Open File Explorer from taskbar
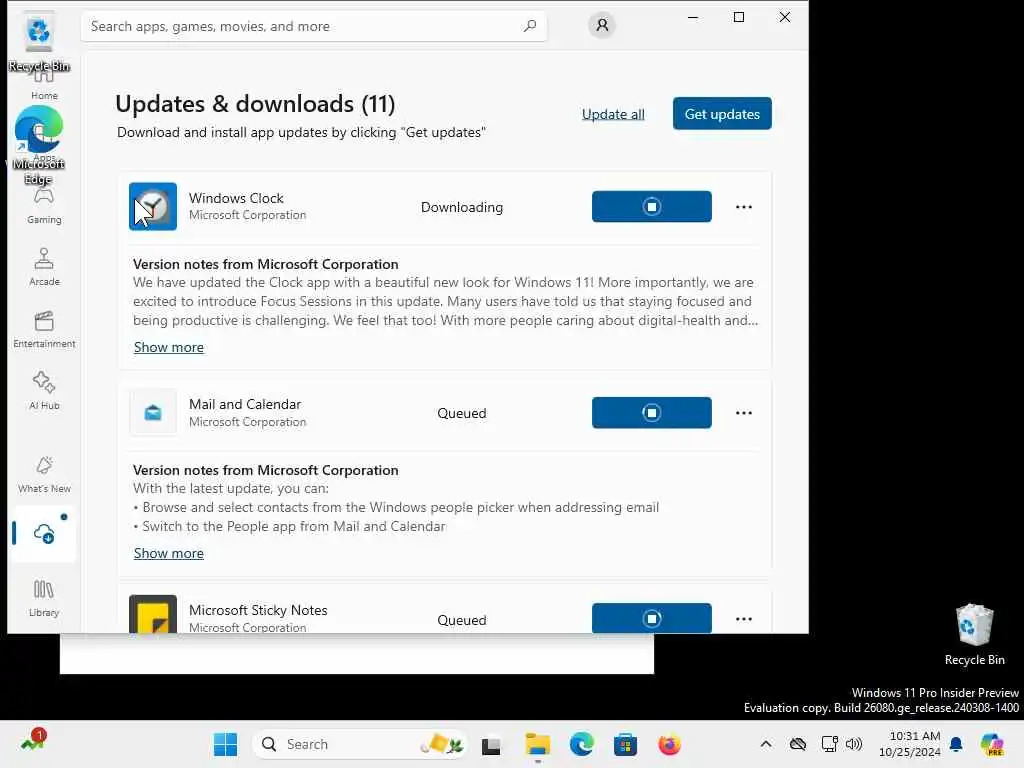 (537, 744)
